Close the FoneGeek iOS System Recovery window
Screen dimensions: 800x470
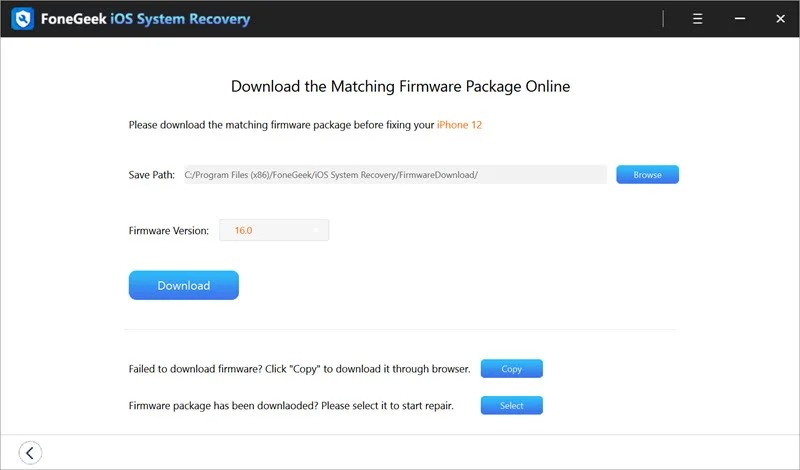point(777,19)
